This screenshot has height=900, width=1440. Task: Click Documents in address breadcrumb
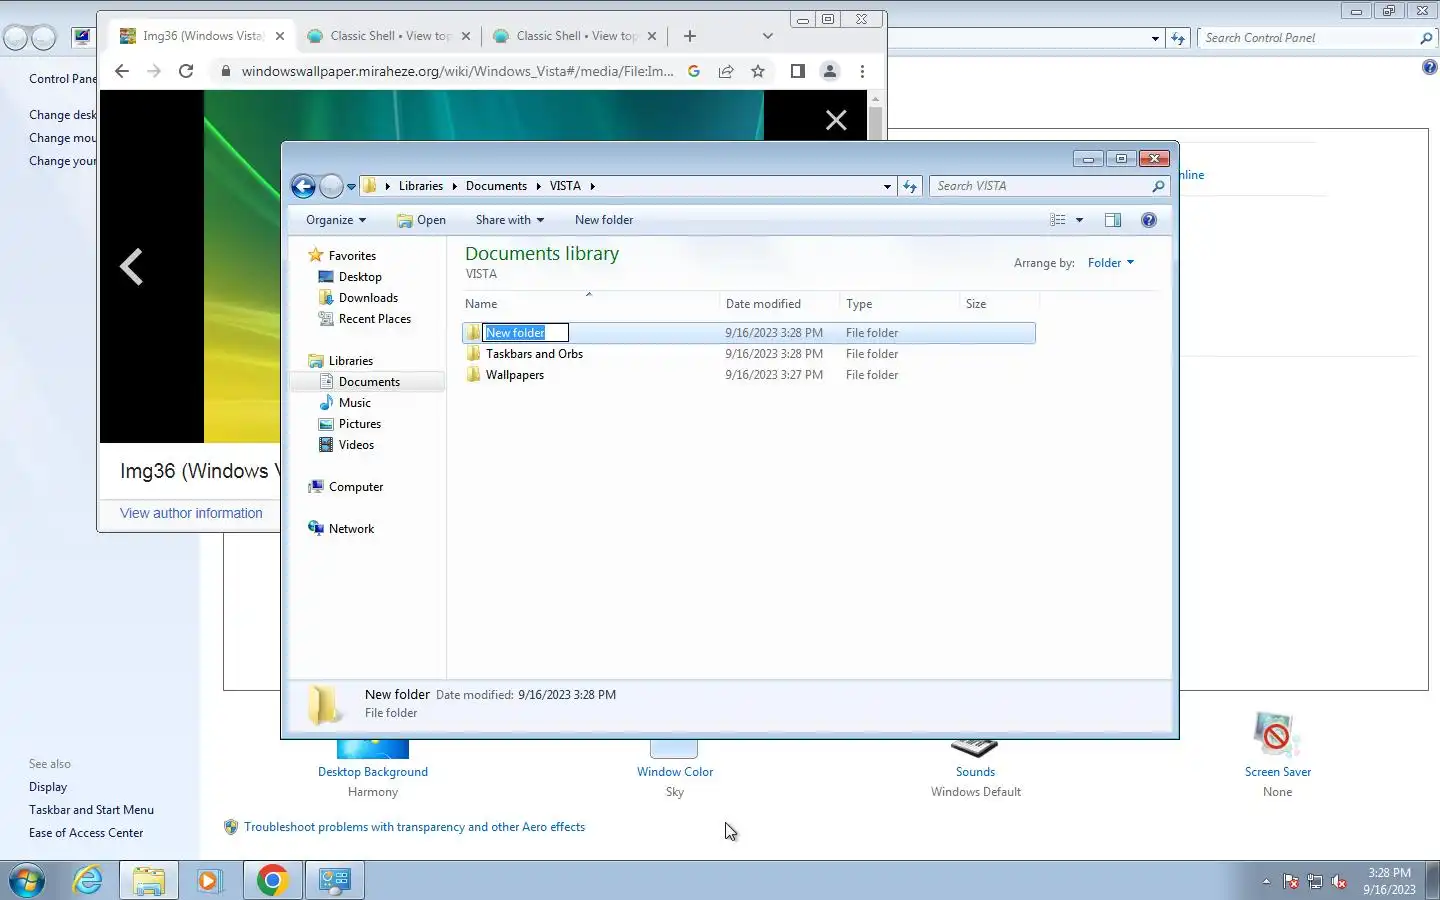496,186
